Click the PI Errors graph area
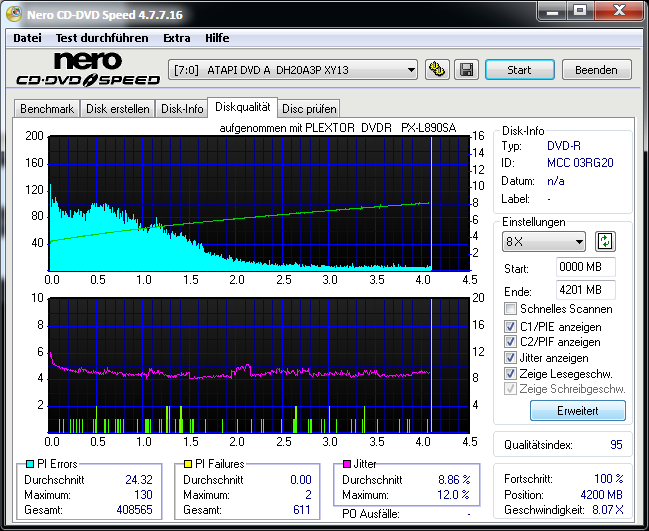Screen dimensions: 649x531 259,203
